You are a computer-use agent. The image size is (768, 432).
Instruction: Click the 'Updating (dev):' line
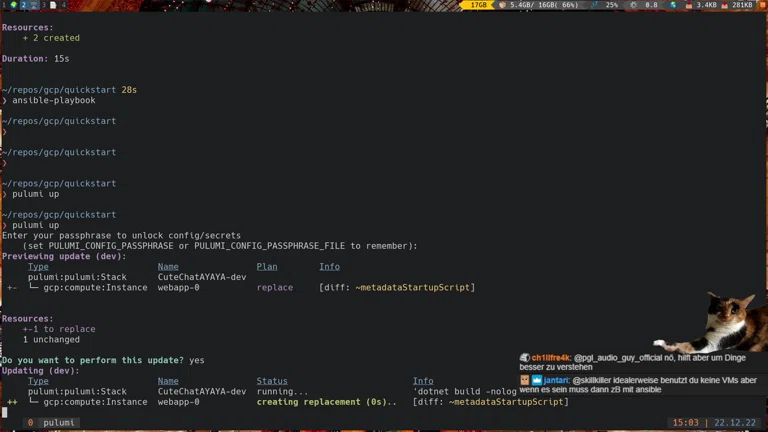coord(41,371)
